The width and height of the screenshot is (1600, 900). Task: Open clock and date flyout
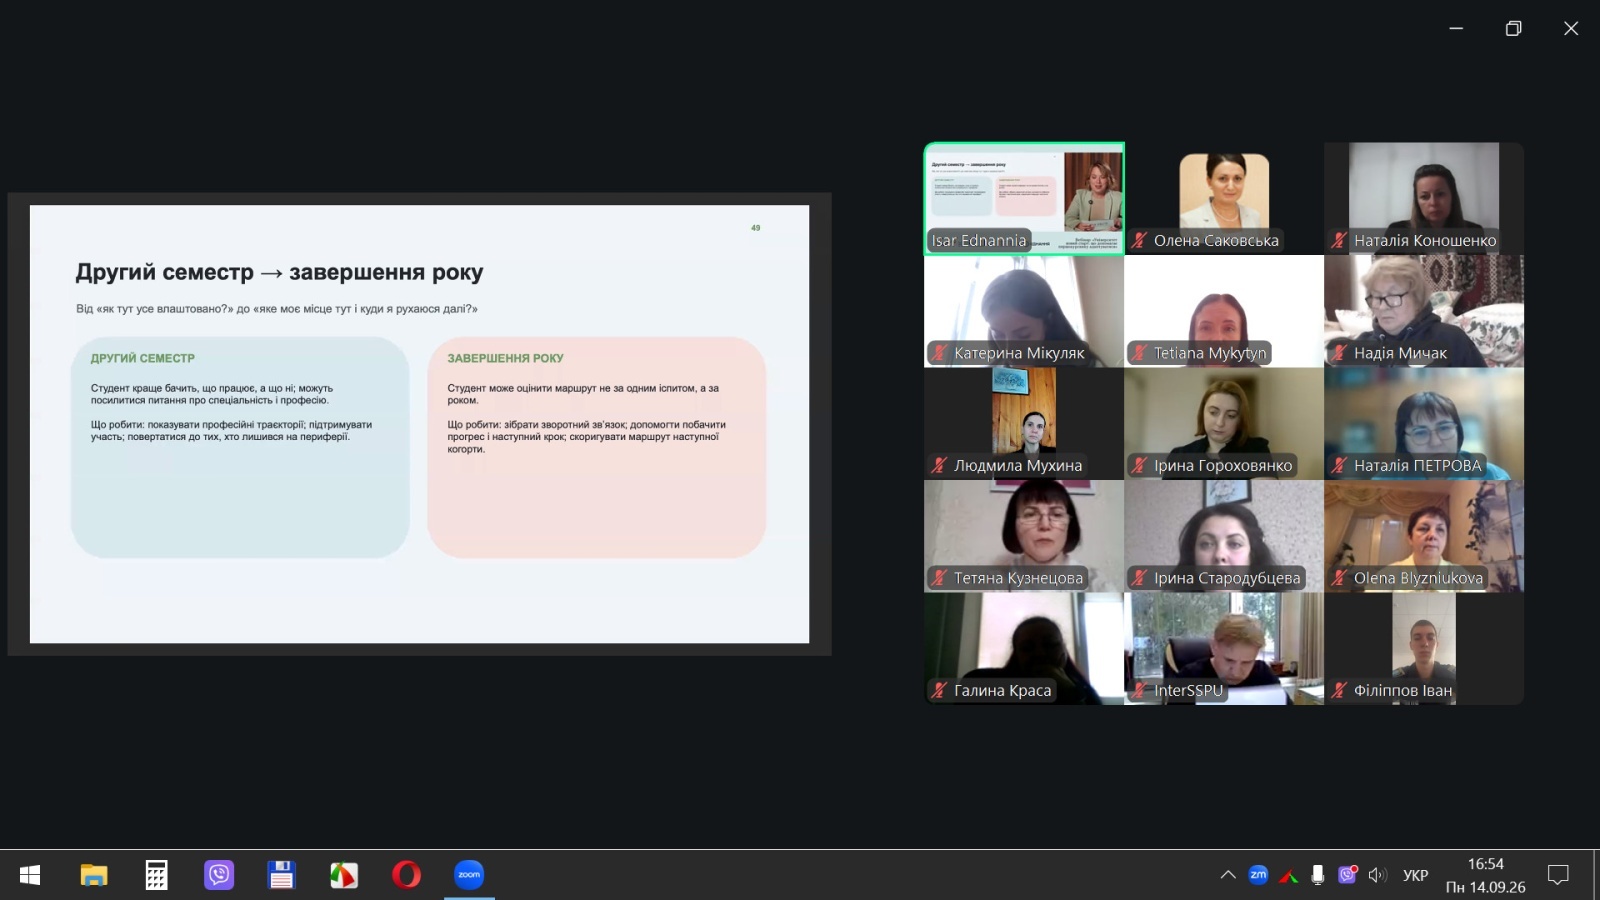(1486, 875)
